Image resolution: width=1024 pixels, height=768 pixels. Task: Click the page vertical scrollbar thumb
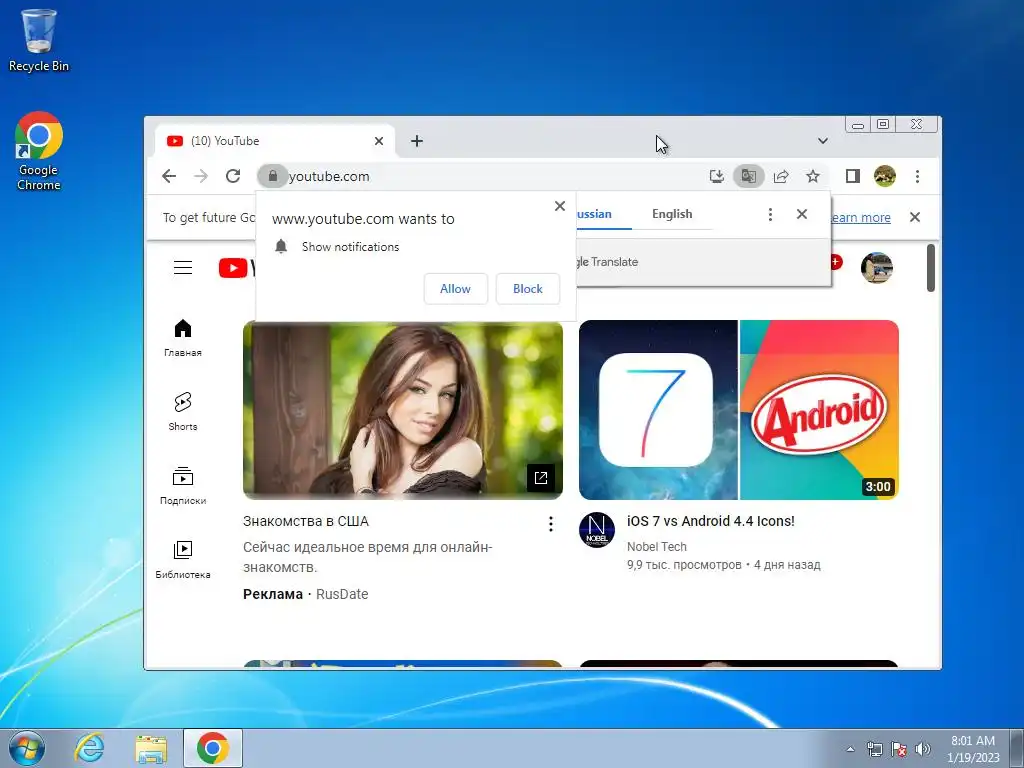tap(931, 268)
